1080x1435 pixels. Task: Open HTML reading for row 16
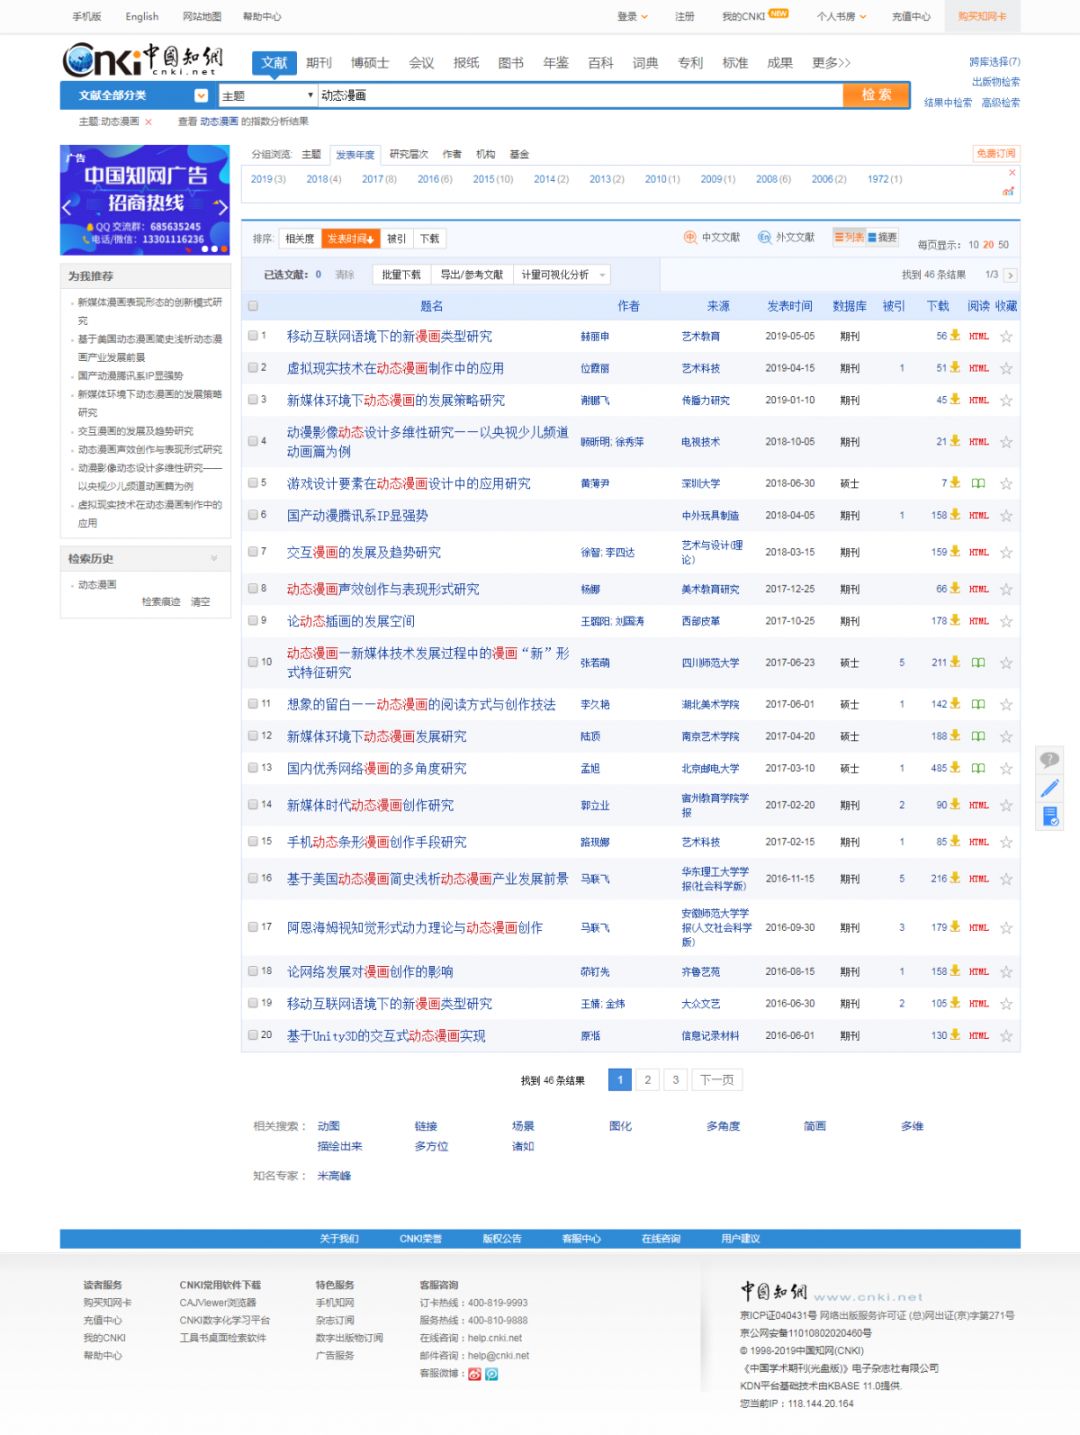[978, 879]
